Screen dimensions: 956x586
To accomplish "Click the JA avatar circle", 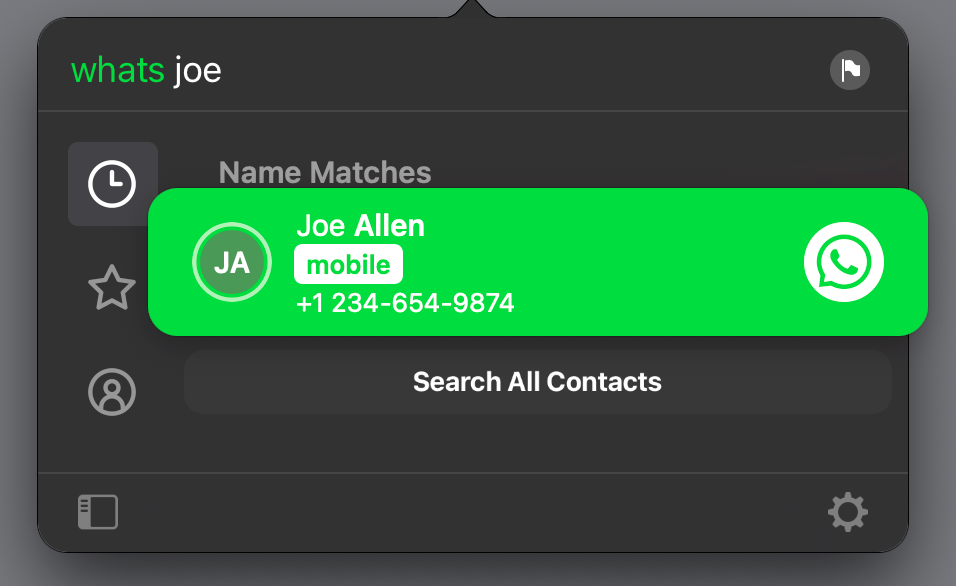I will [x=232, y=262].
